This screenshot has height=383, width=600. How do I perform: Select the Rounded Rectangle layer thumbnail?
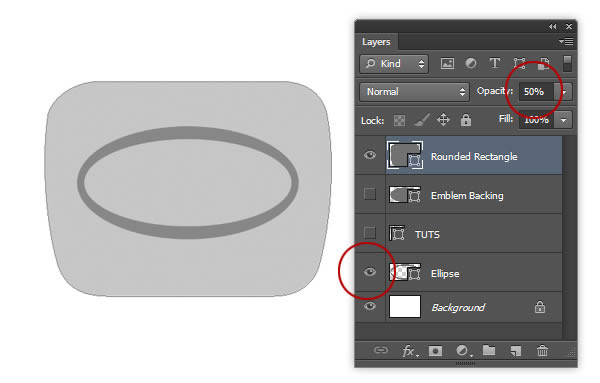click(x=405, y=155)
